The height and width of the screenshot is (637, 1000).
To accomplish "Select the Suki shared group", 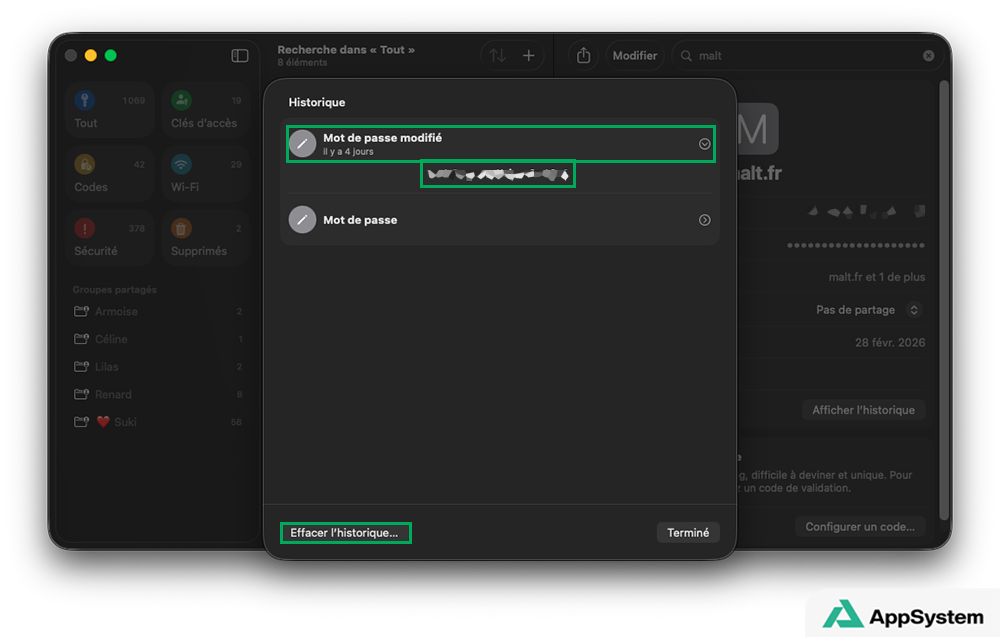I will point(124,422).
